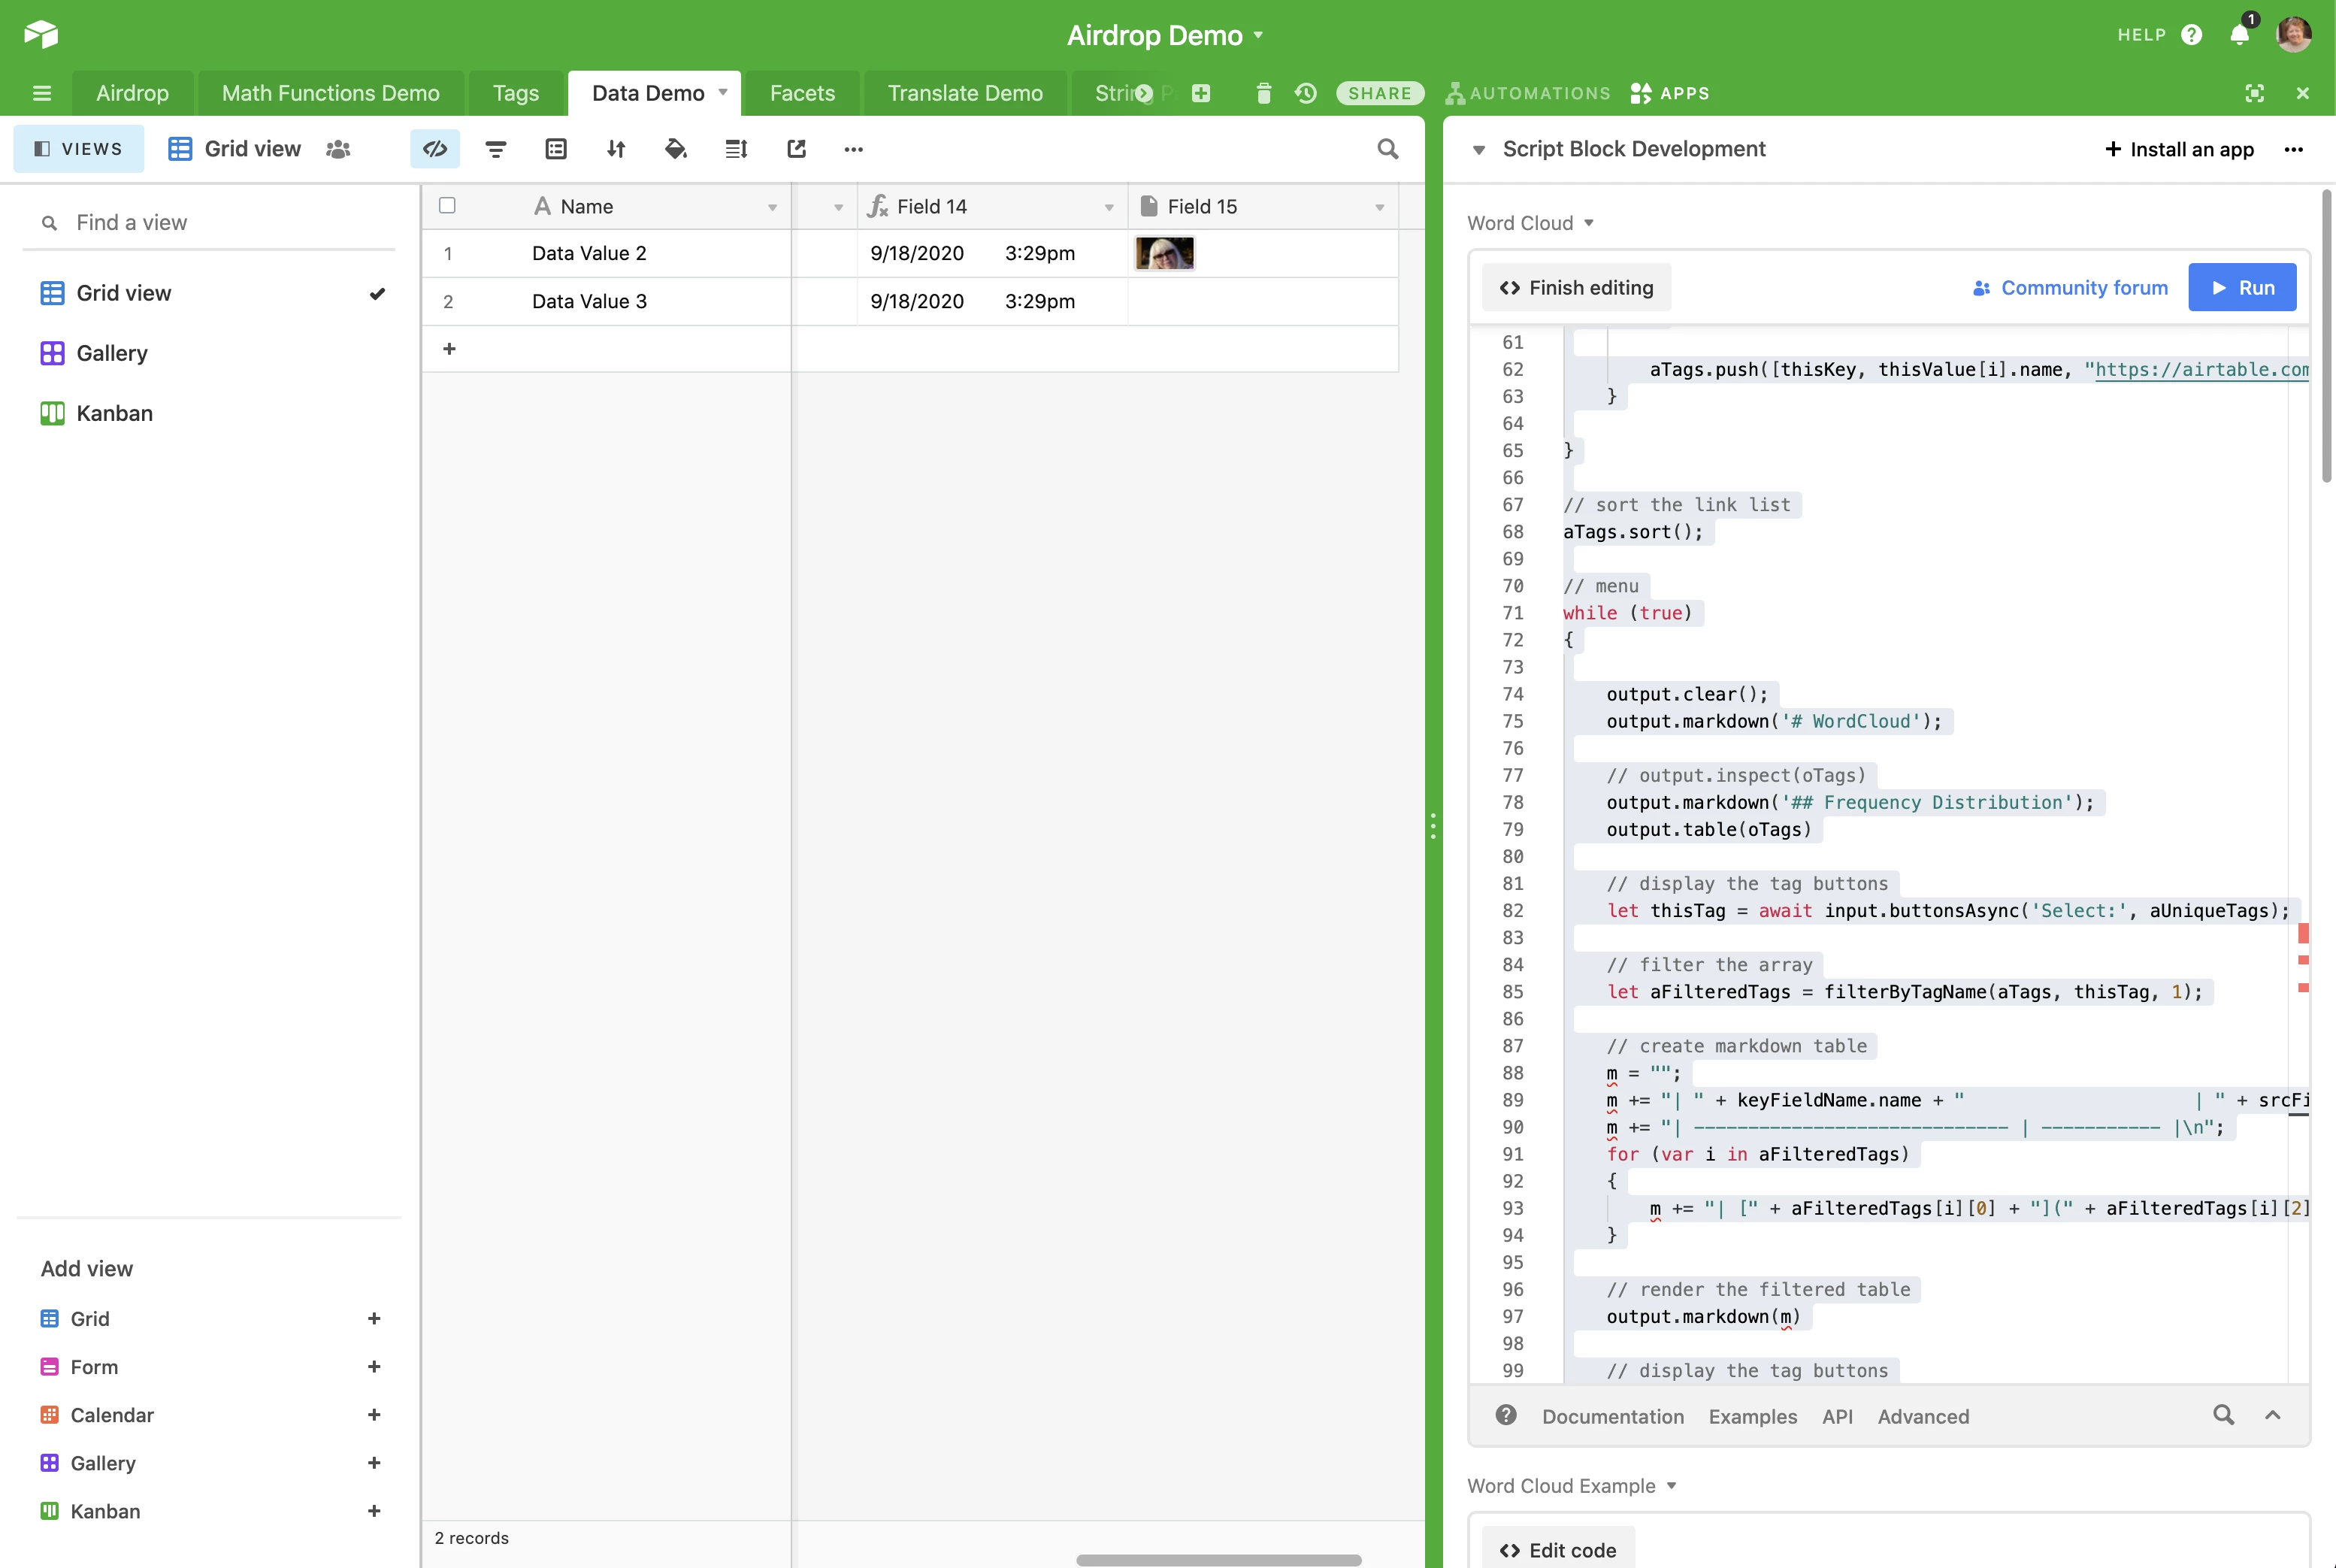Toggle the VIEWS sidebar button
Image resolution: width=2336 pixels, height=1568 pixels.
79,149
